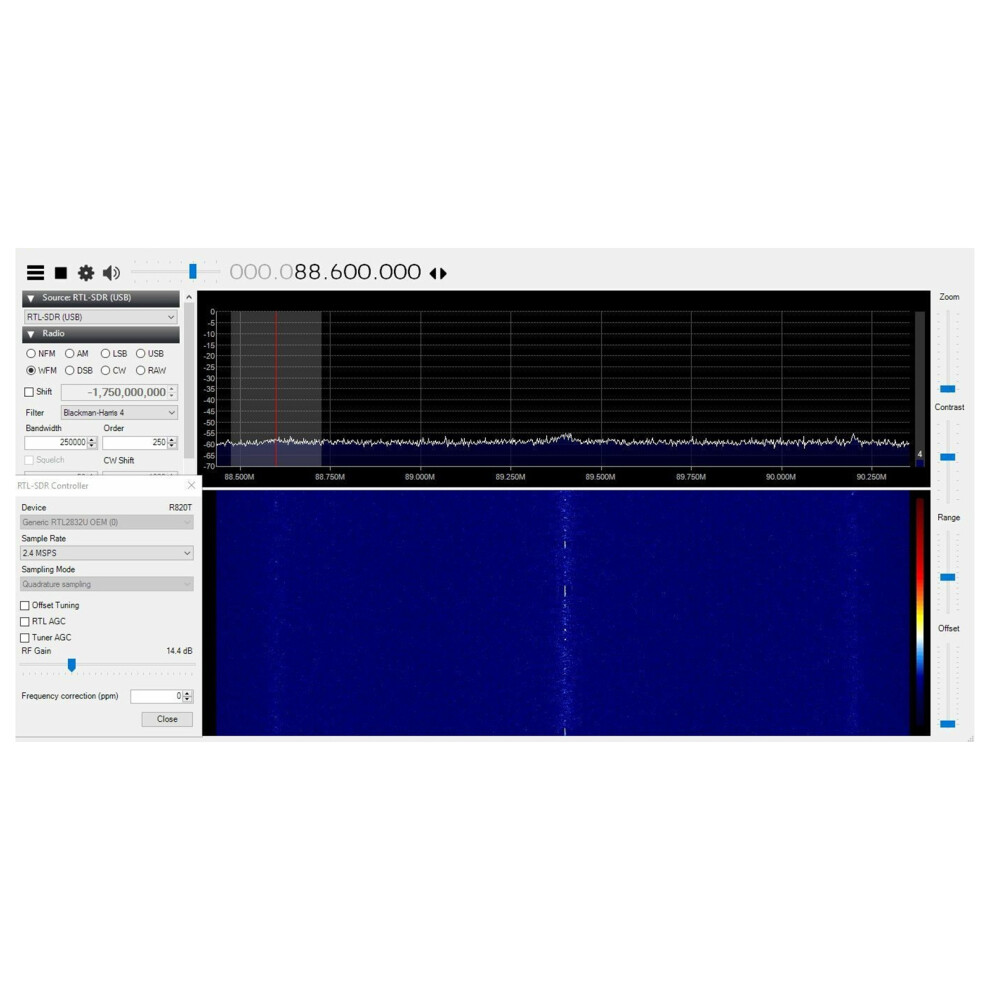Mute audio using the speaker icon
990x990 pixels.
[111, 273]
